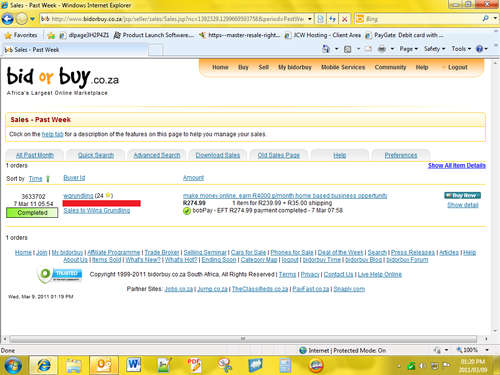Viewport: 500px width, 375px height.
Task: Open Favorites star button
Action: tap(21, 35)
